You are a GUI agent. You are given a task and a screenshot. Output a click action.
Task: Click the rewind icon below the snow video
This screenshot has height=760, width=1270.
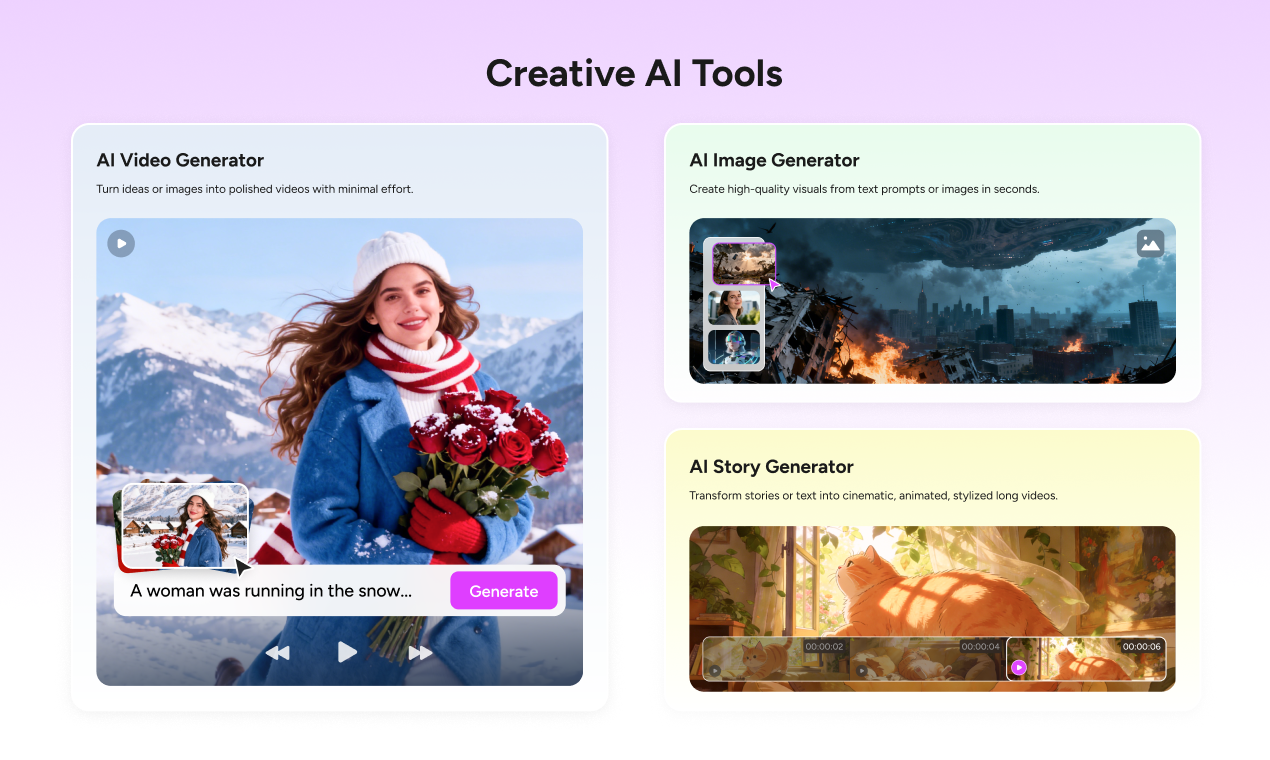point(277,652)
